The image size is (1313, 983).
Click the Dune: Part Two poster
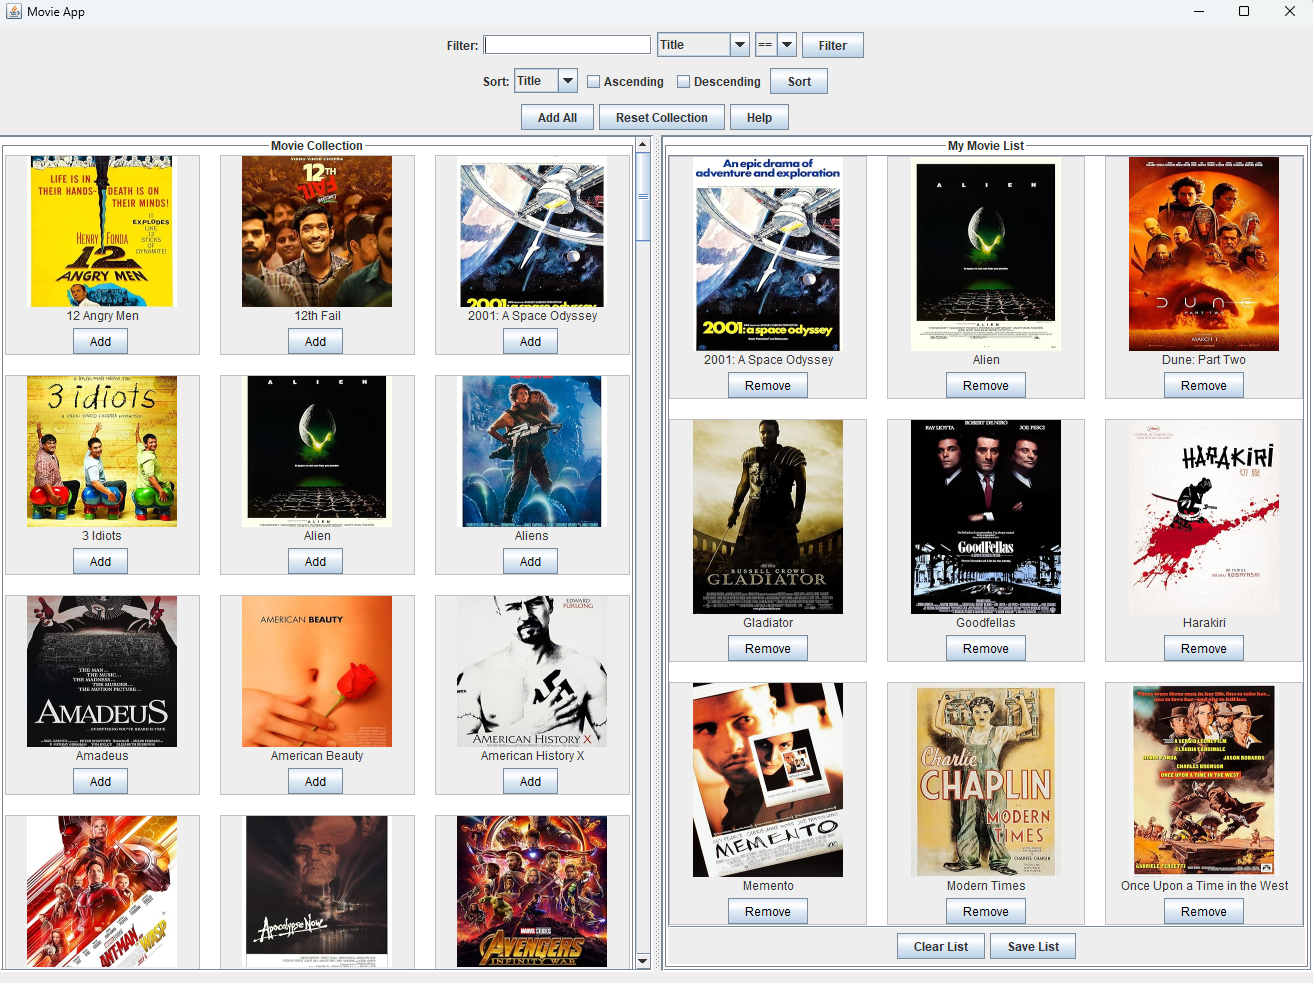(1203, 253)
